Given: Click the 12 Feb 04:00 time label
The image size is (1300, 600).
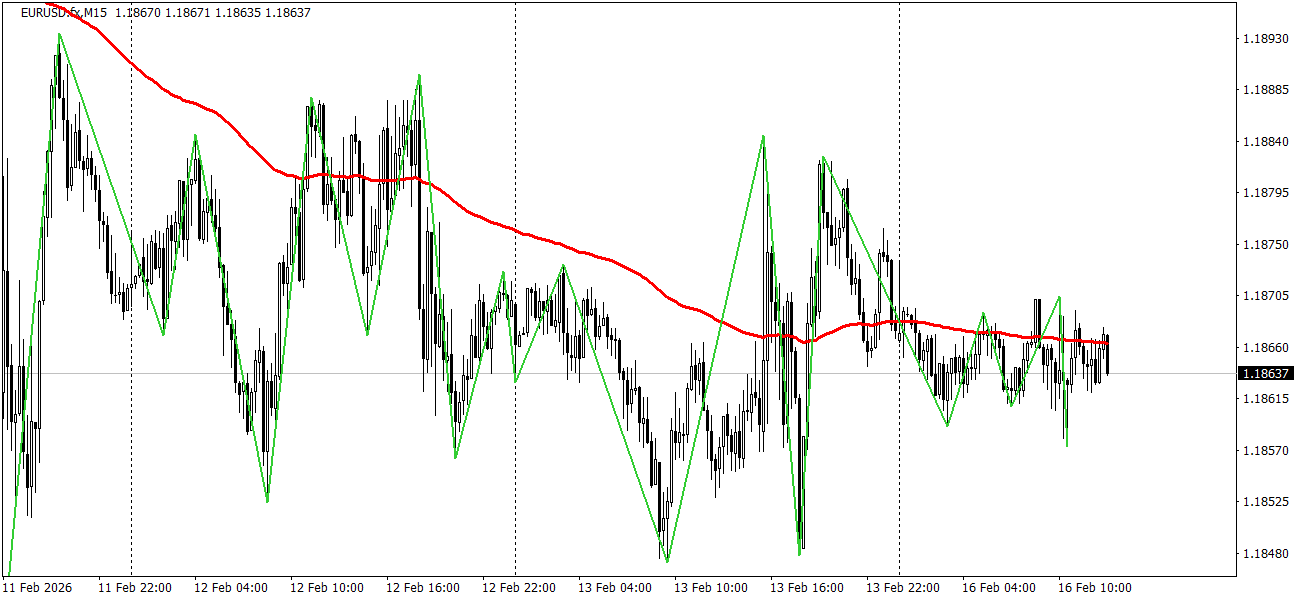Looking at the screenshot, I should (x=231, y=588).
